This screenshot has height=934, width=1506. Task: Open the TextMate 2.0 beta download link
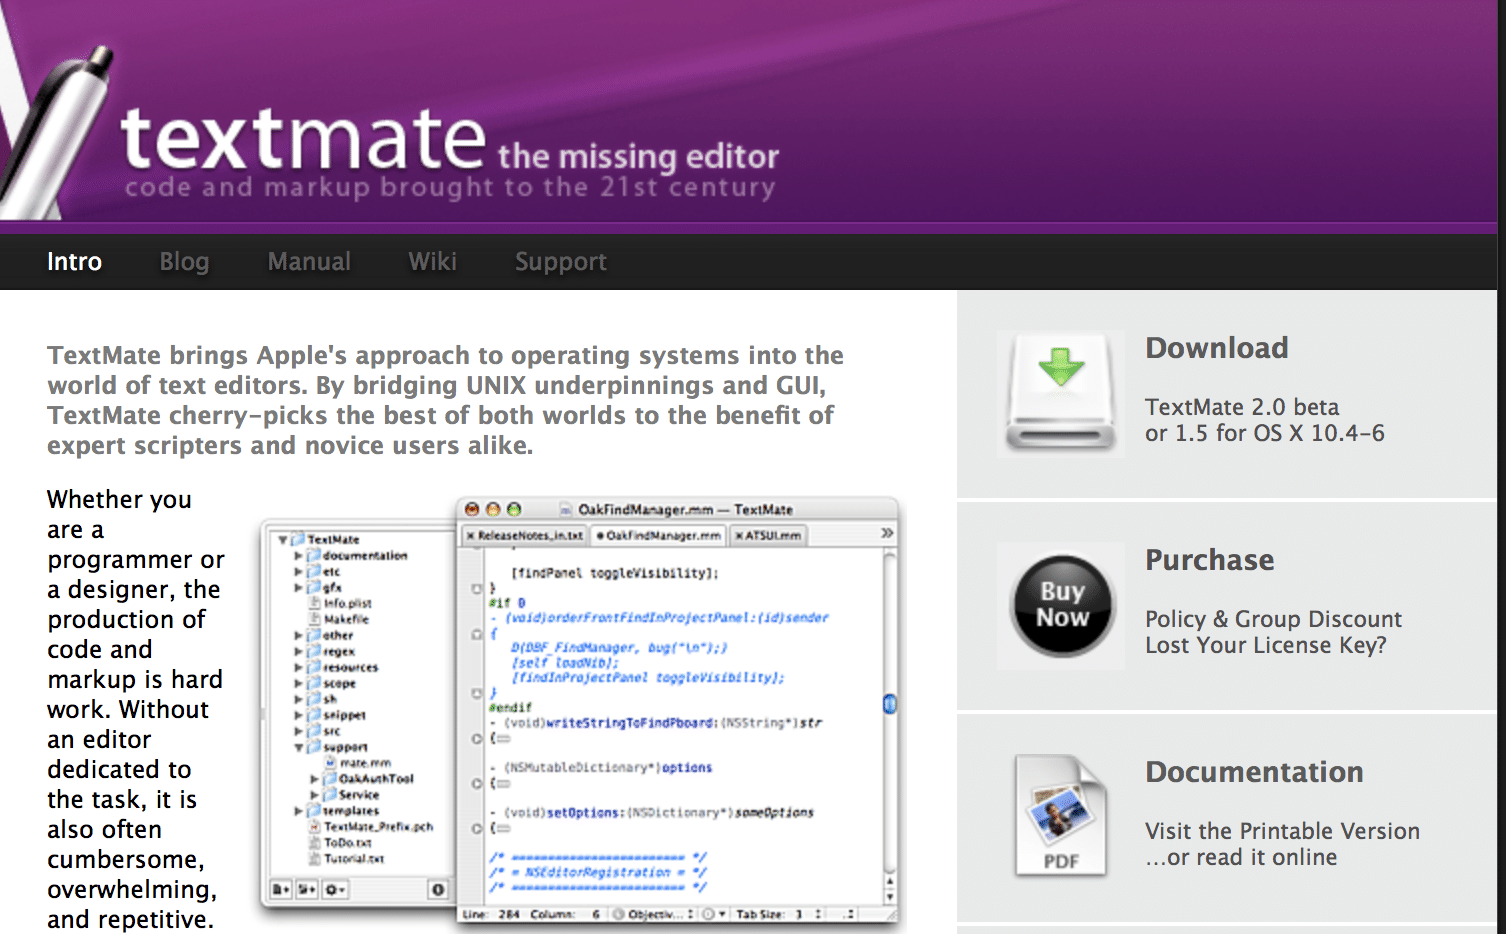point(1242,407)
